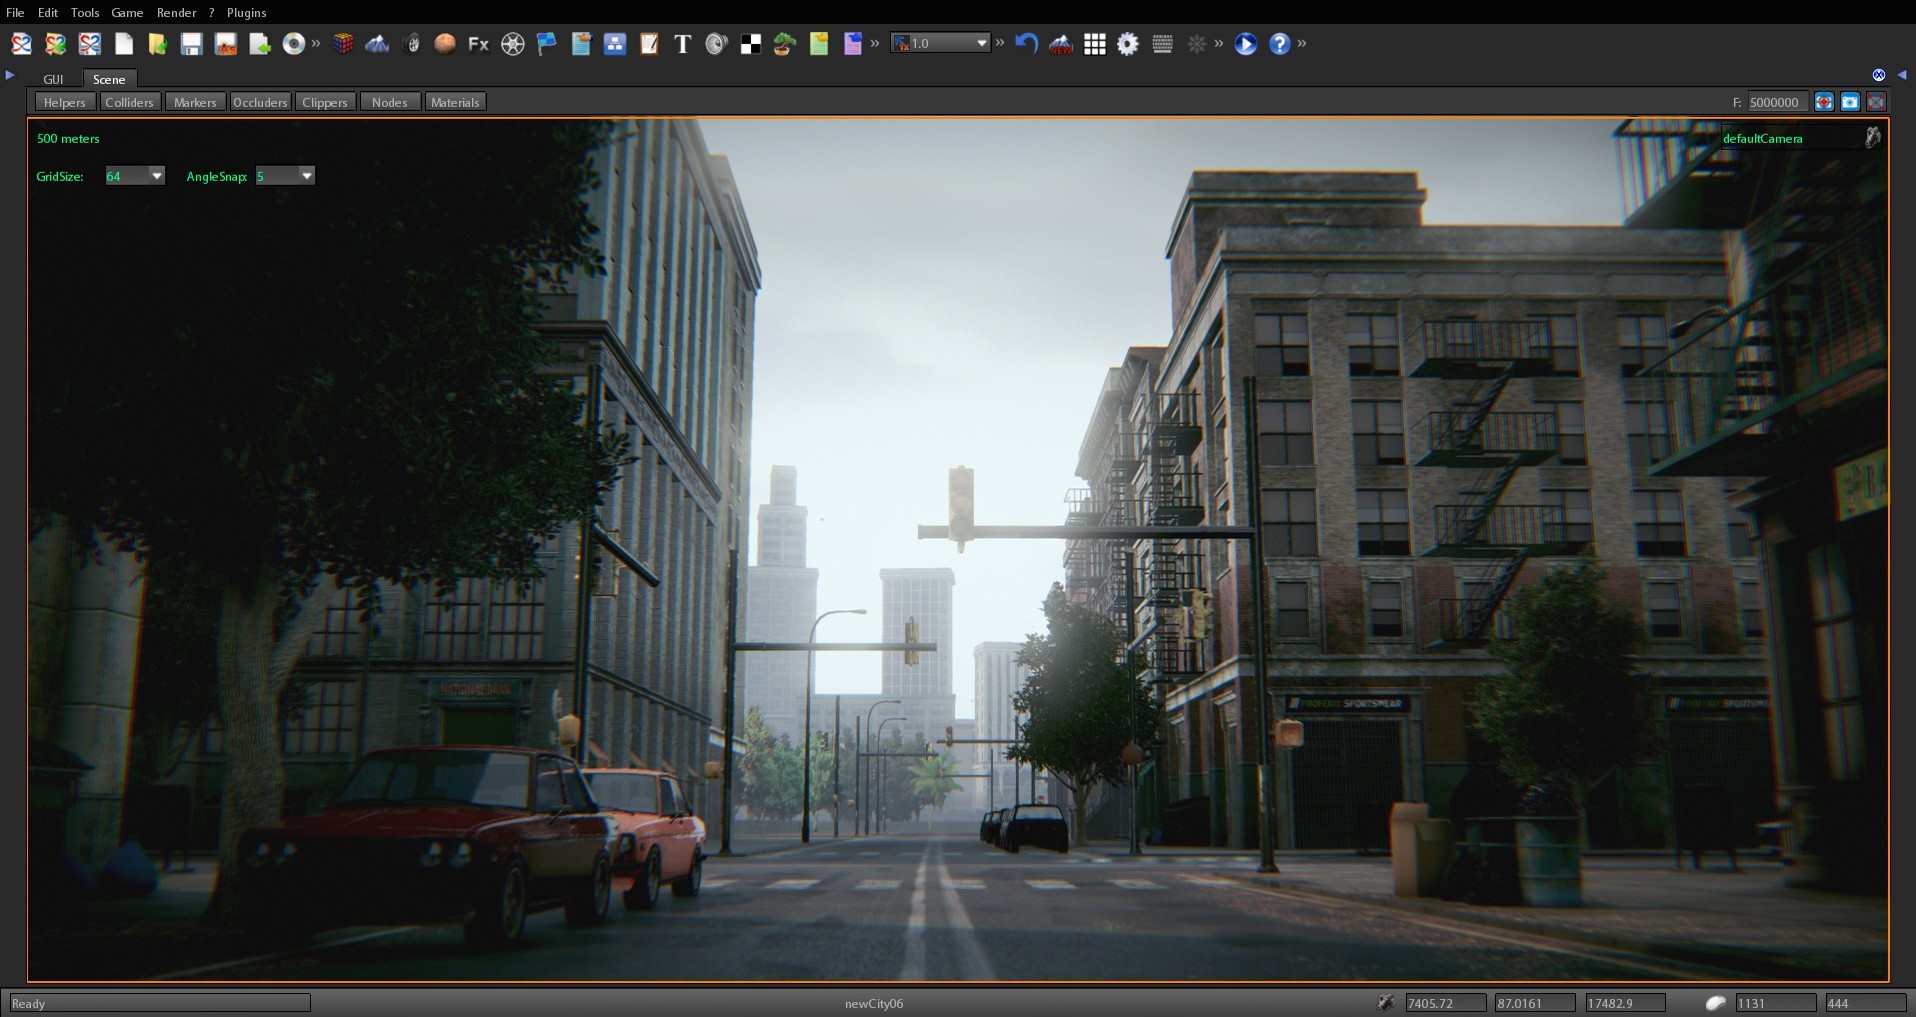This screenshot has width=1916, height=1017.
Task: Toggle the red record icon near frame counter
Action: pos(1824,102)
